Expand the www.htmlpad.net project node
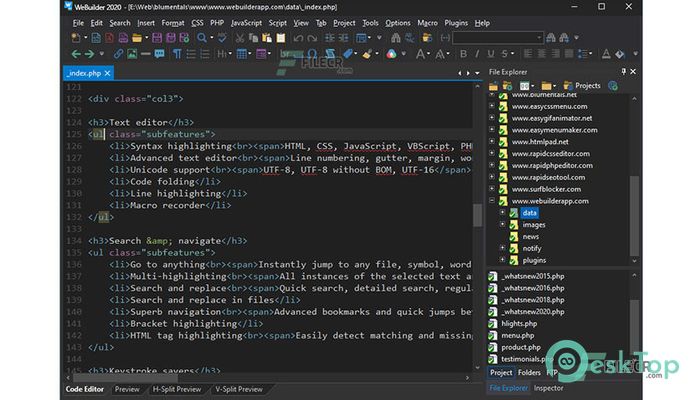The width and height of the screenshot is (700, 400). point(492,142)
